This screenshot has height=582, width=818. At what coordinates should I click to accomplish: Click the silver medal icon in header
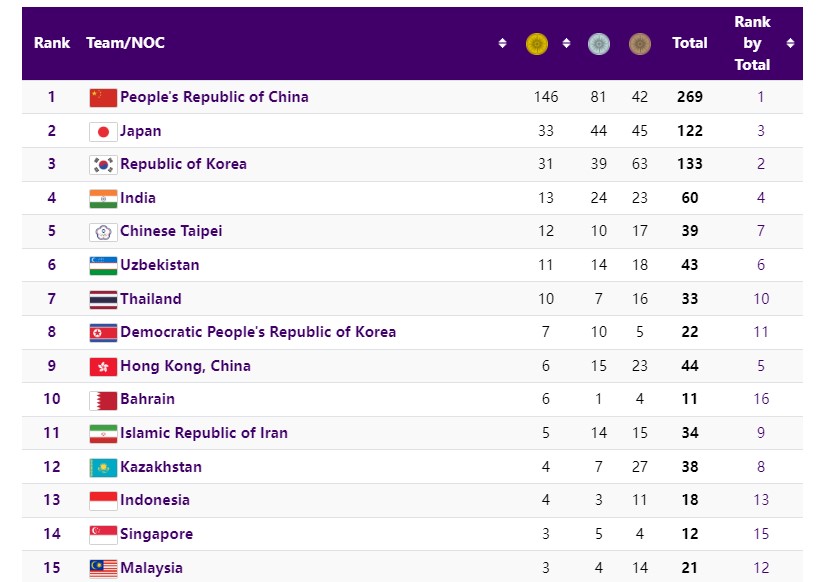pyautogui.click(x=599, y=44)
